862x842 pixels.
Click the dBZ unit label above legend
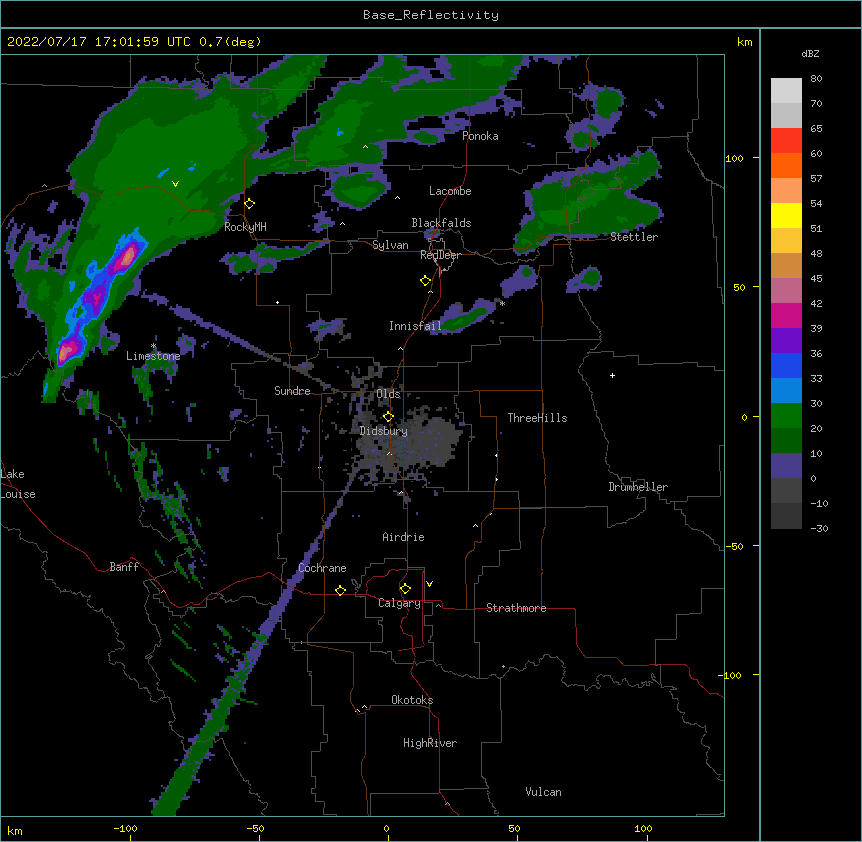810,53
